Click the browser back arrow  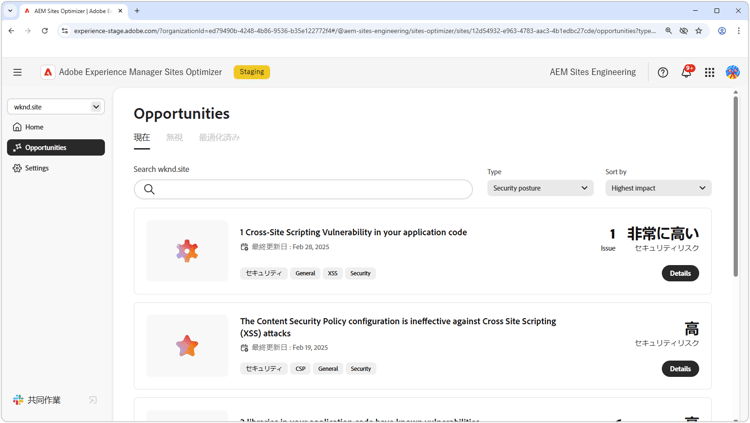(11, 31)
